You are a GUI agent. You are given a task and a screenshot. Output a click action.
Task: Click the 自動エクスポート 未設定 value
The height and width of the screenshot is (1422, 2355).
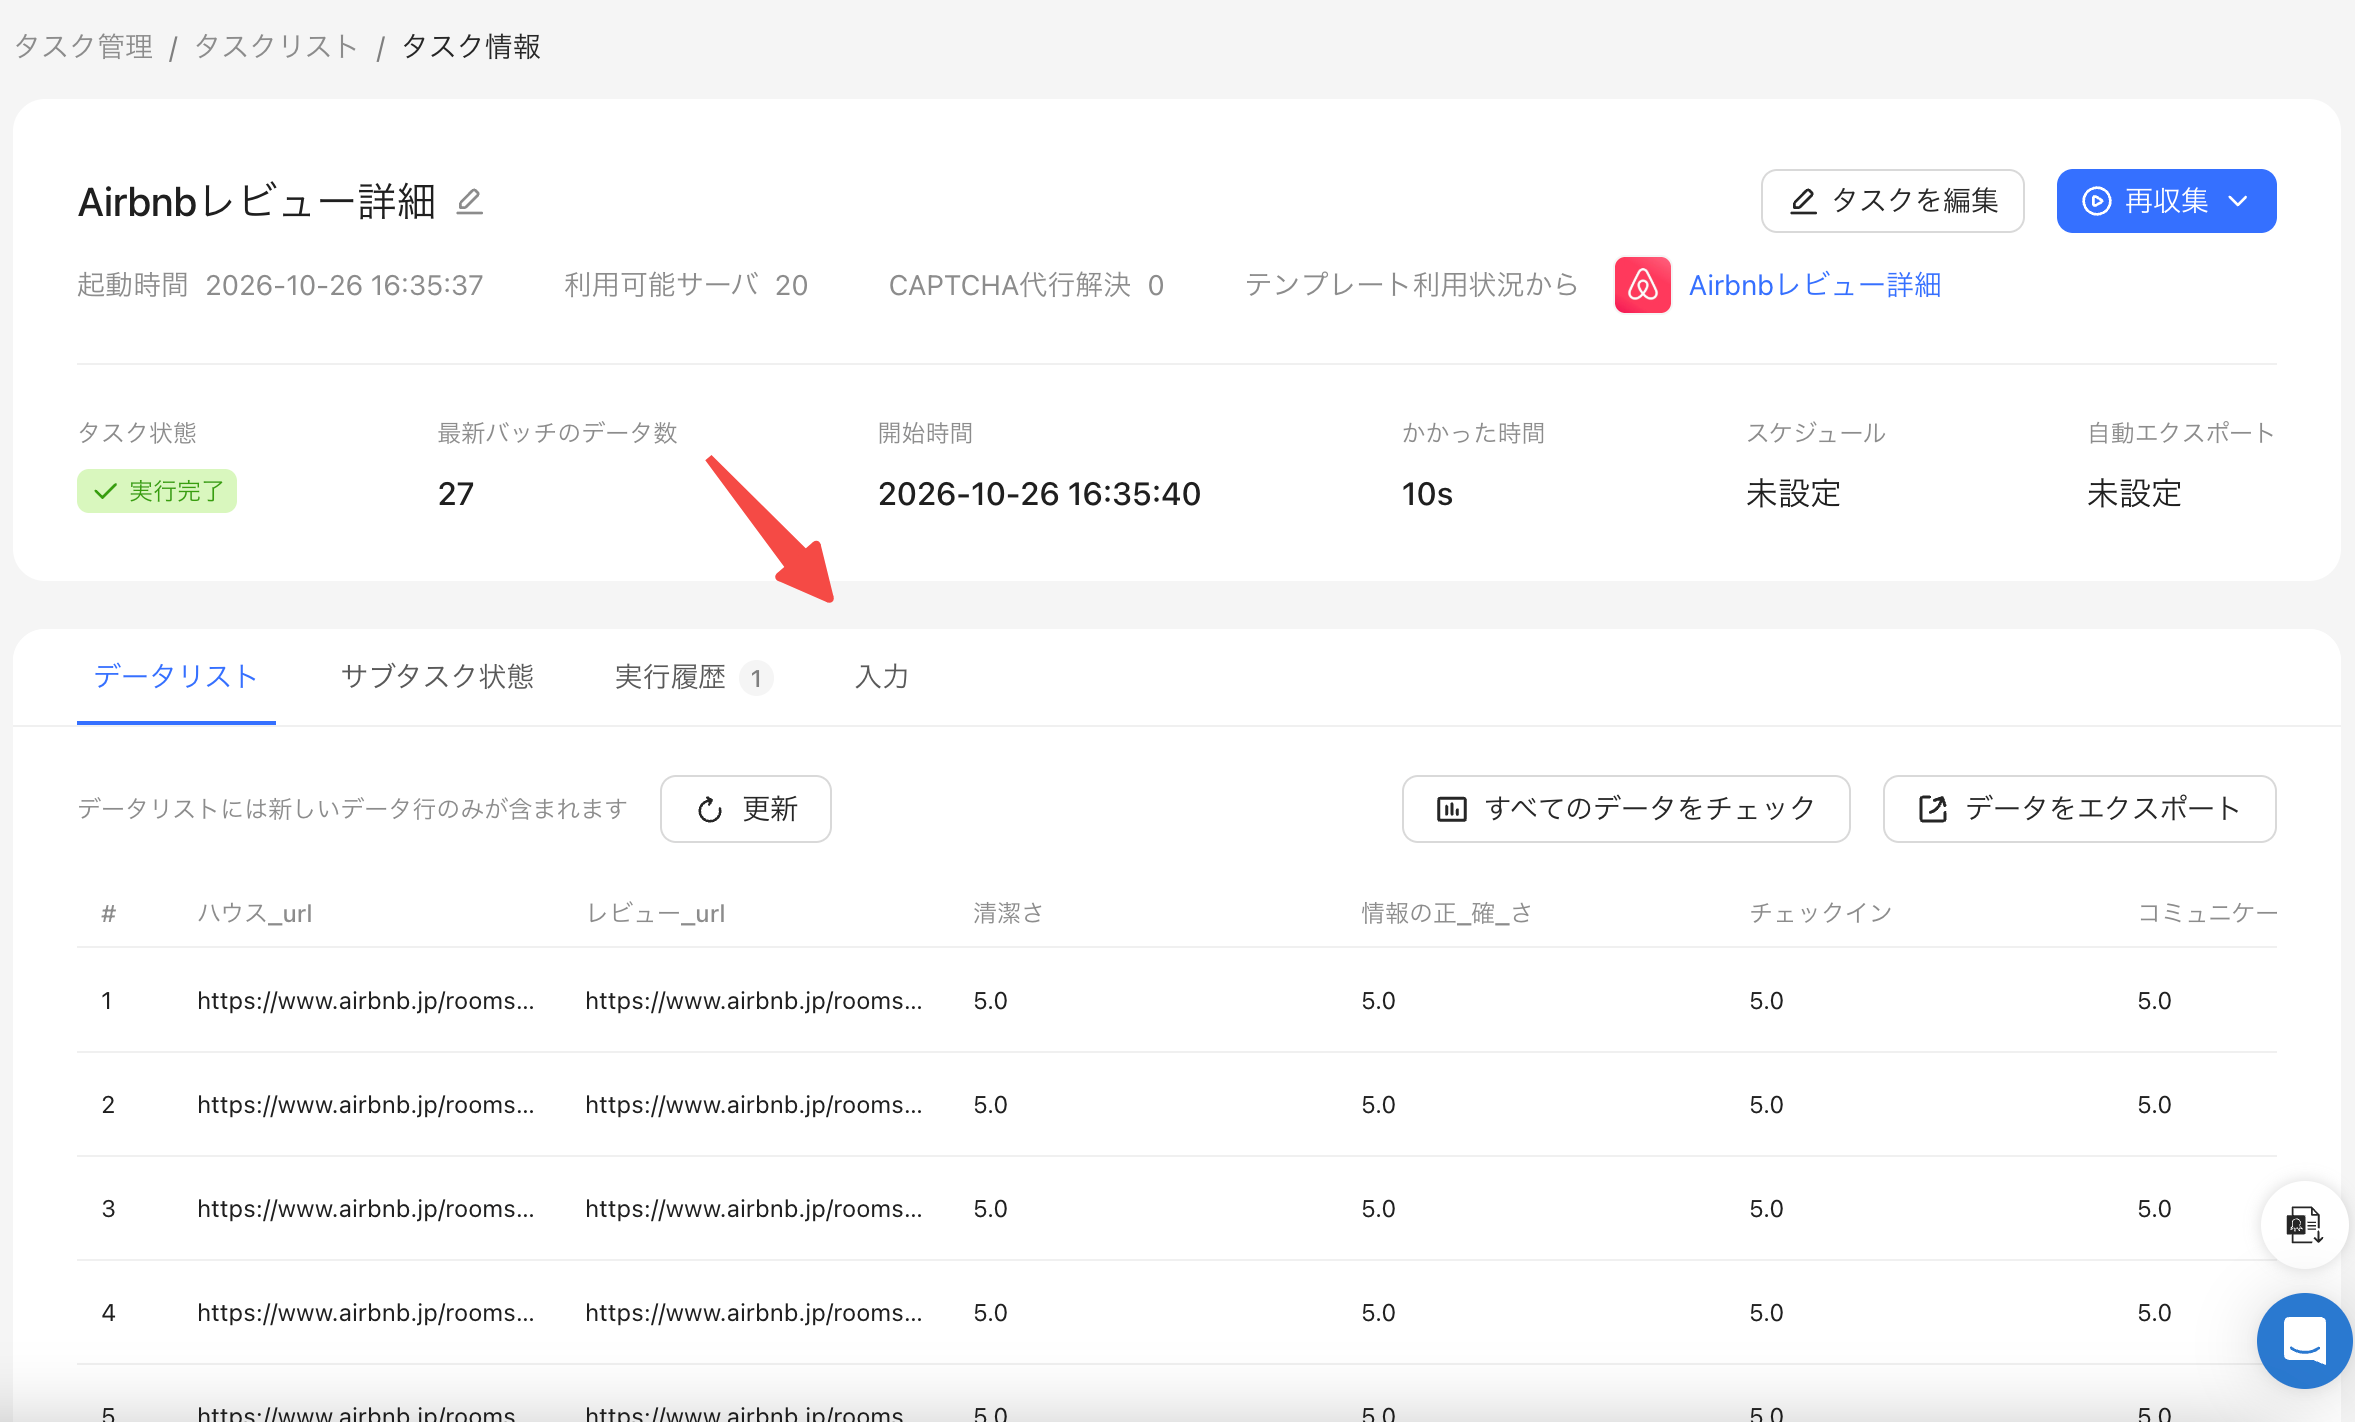(x=2134, y=494)
